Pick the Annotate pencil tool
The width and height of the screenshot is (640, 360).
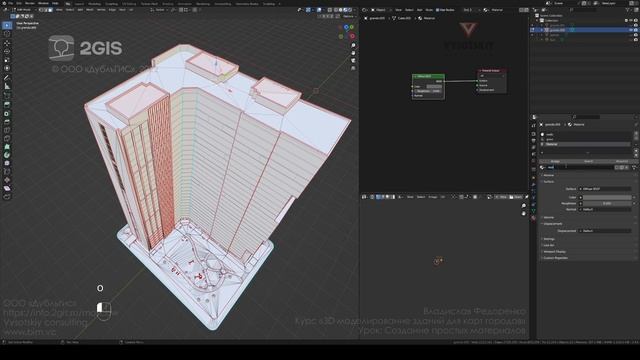click(x=7, y=78)
